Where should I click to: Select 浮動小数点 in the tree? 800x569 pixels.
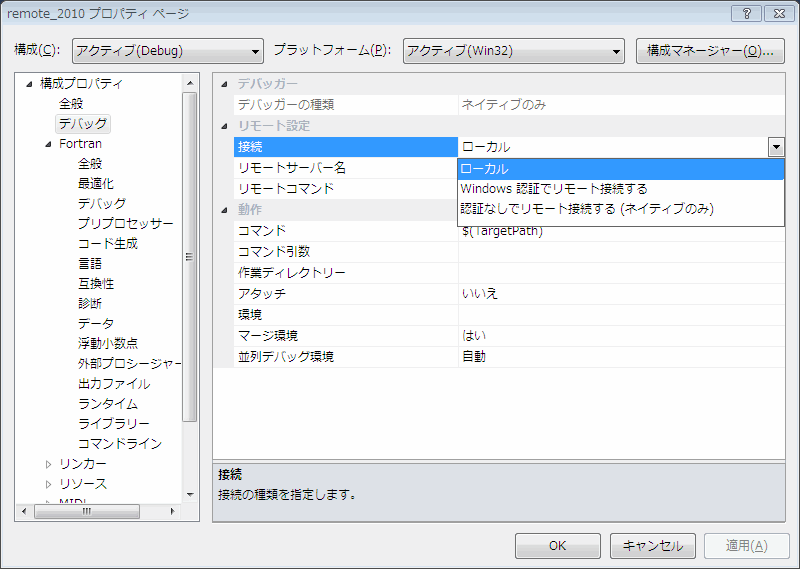point(108,344)
